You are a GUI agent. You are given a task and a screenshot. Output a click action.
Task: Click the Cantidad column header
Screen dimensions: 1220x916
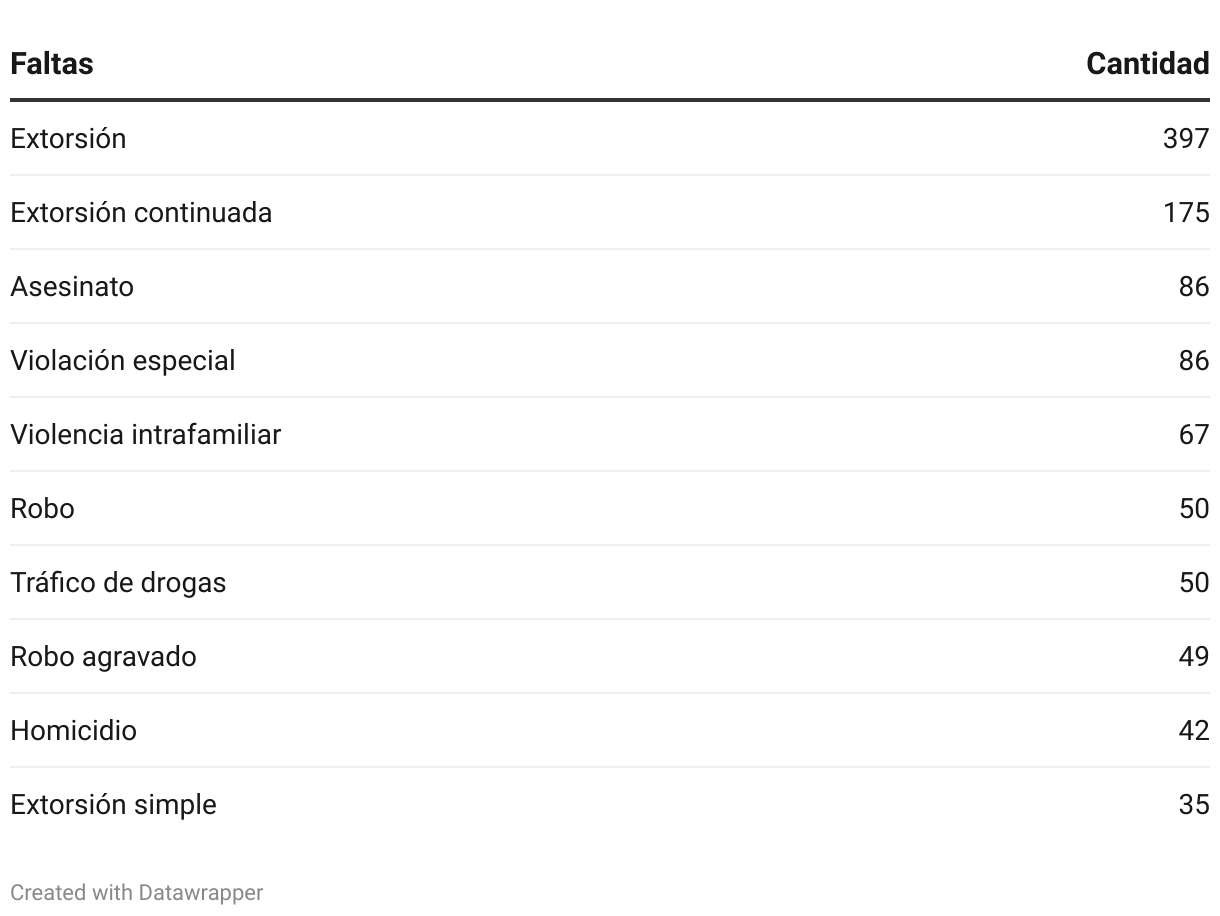coord(1147,64)
